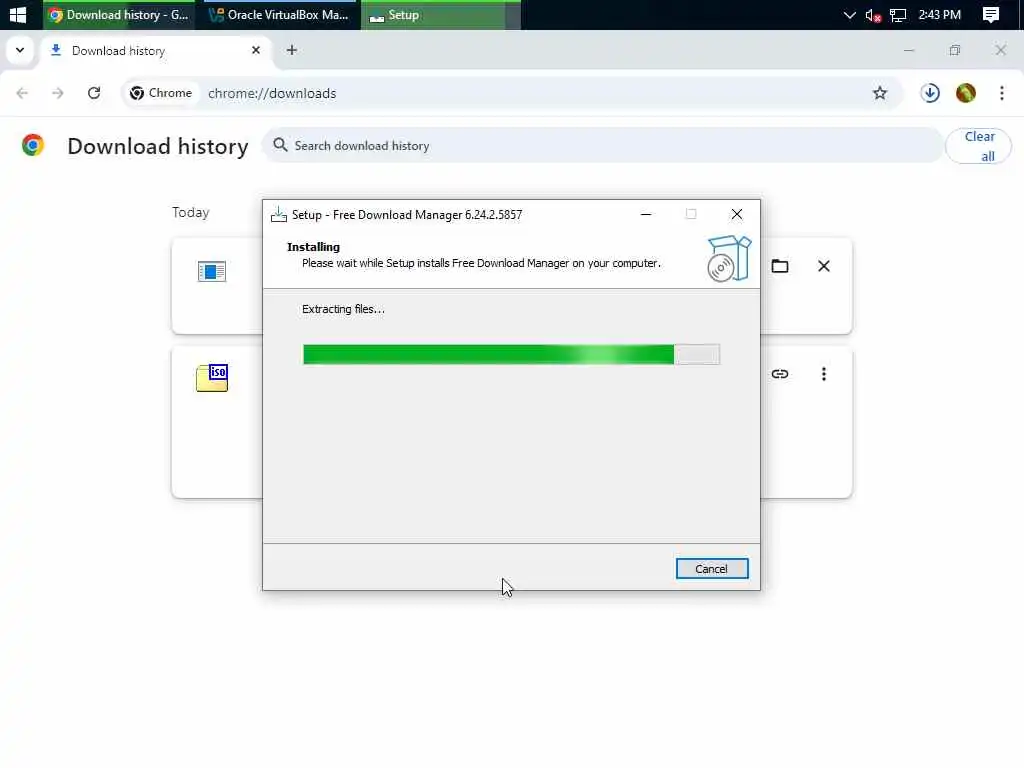Click the Chrome logo beside Download history

(x=33, y=145)
